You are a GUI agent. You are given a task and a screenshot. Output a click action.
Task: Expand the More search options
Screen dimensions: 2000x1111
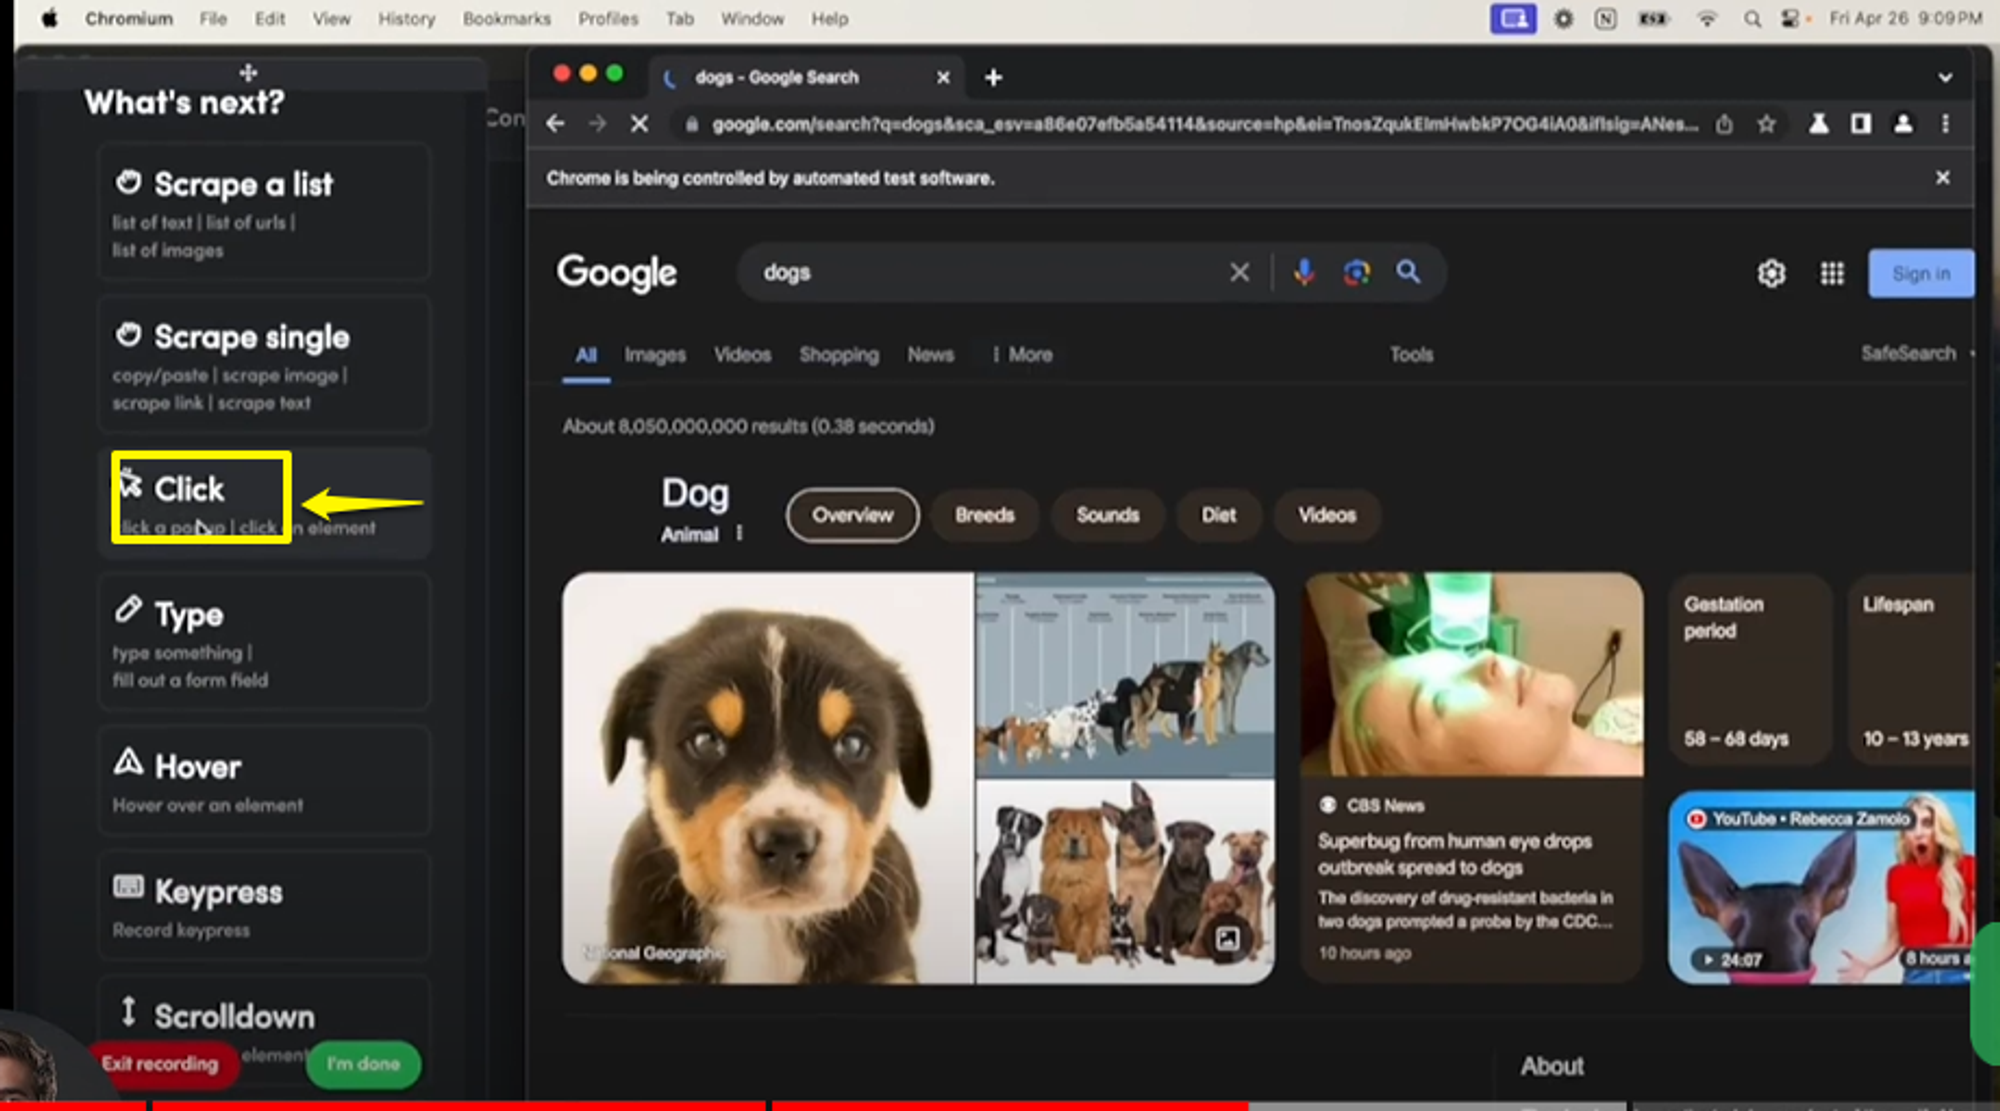1022,355
